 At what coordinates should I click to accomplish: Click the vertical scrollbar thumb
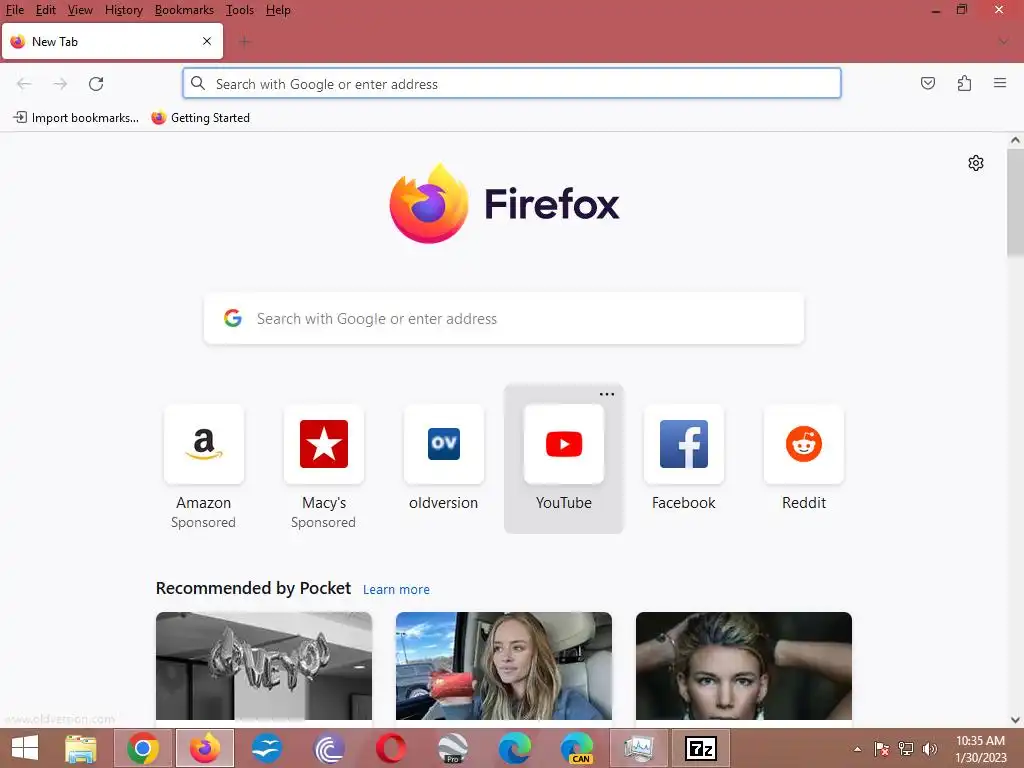point(1015,202)
